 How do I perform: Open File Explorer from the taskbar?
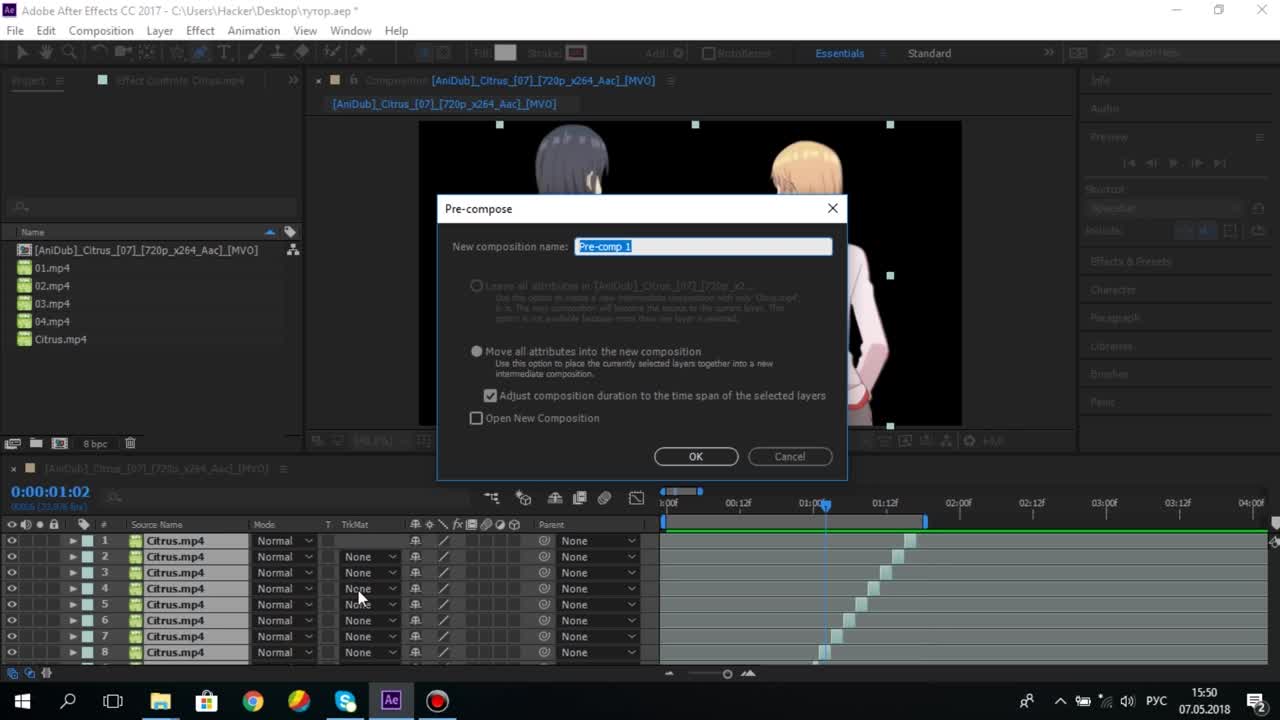160,701
